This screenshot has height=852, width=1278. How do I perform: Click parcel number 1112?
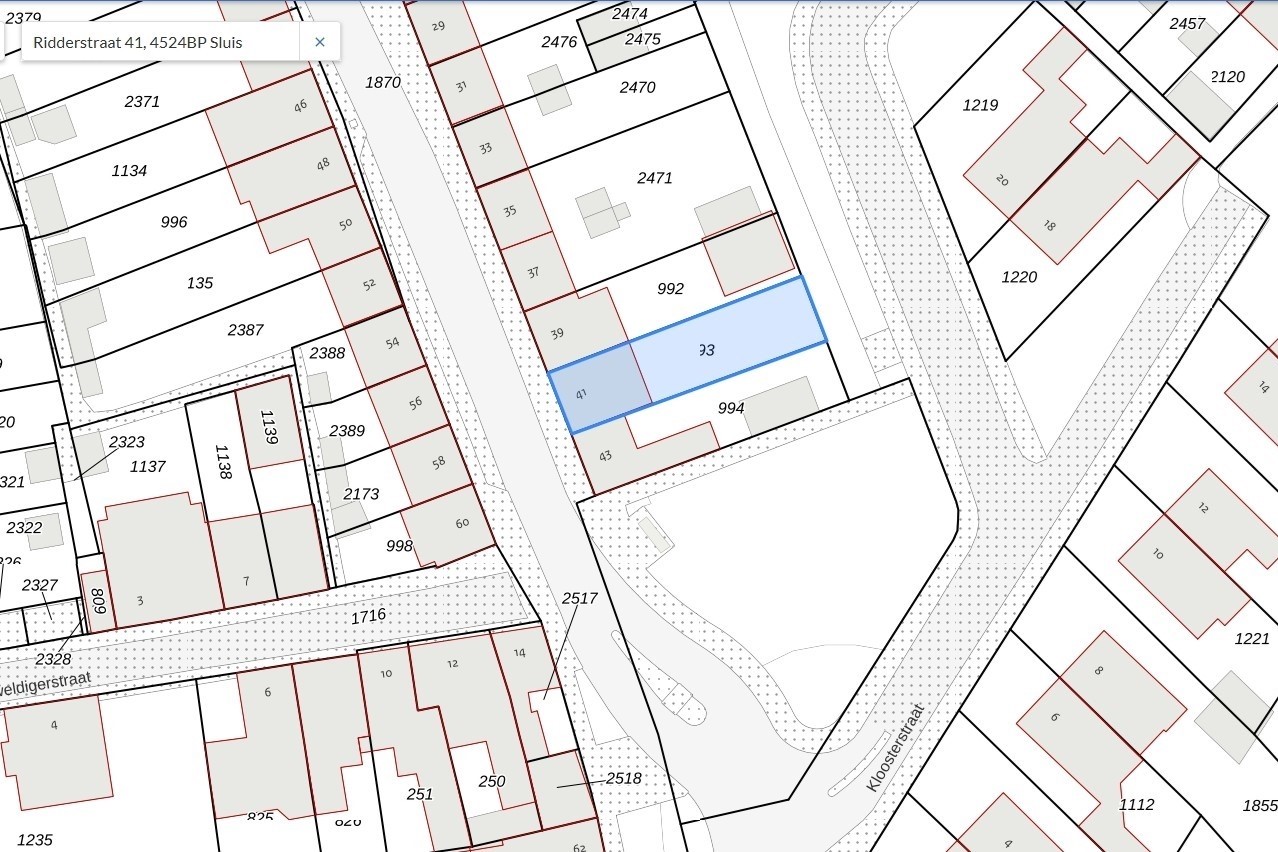point(1136,804)
